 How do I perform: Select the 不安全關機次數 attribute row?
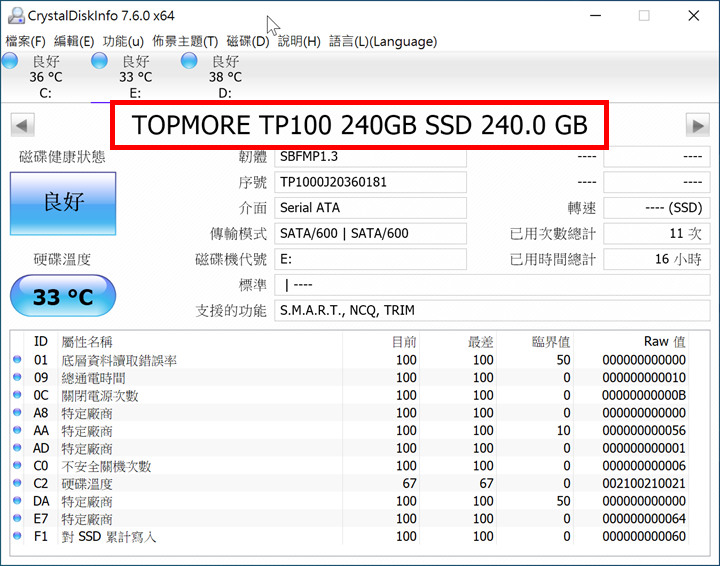coord(350,465)
